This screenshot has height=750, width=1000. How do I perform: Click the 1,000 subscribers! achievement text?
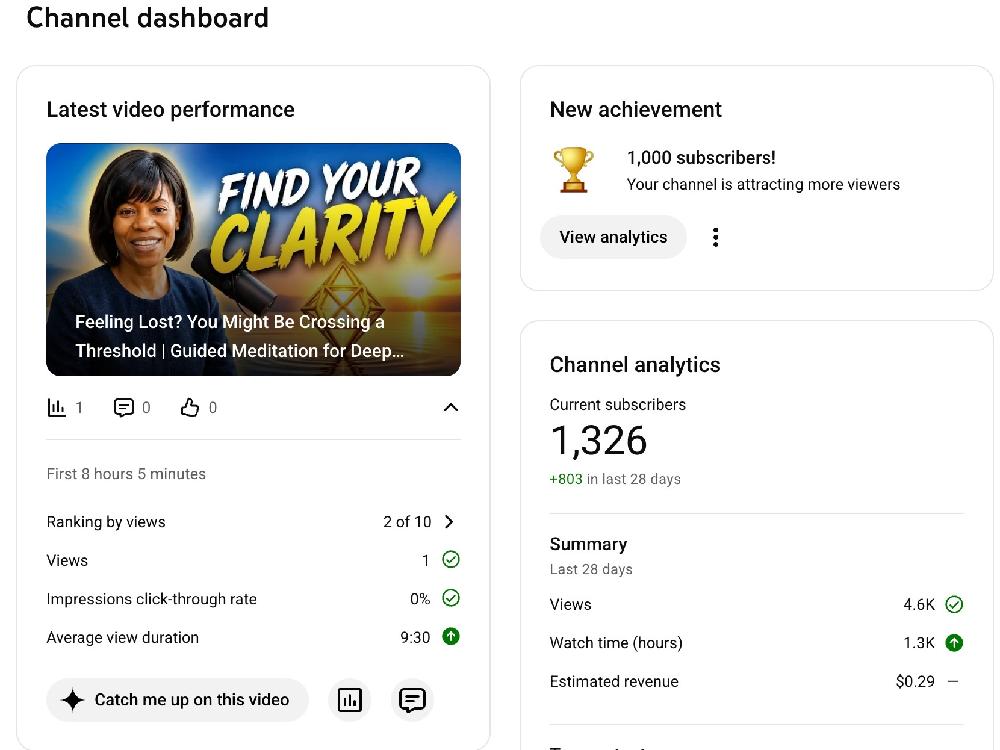coord(701,158)
